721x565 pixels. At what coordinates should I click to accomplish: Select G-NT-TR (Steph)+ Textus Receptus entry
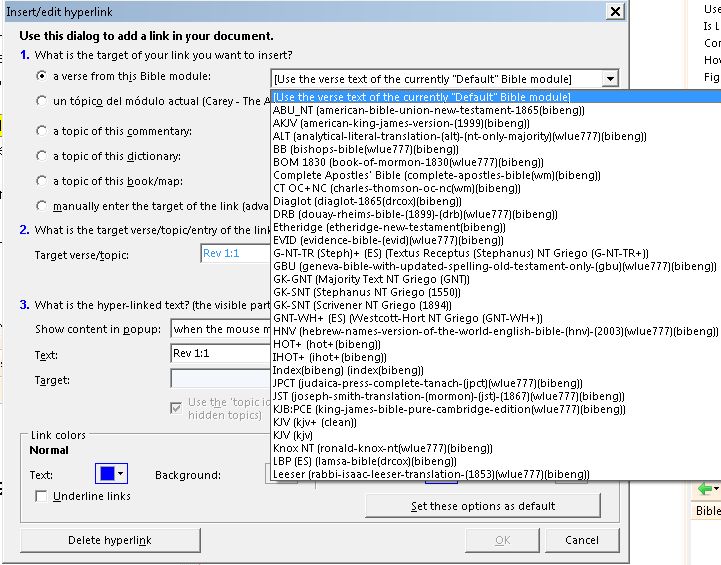tap(497, 253)
